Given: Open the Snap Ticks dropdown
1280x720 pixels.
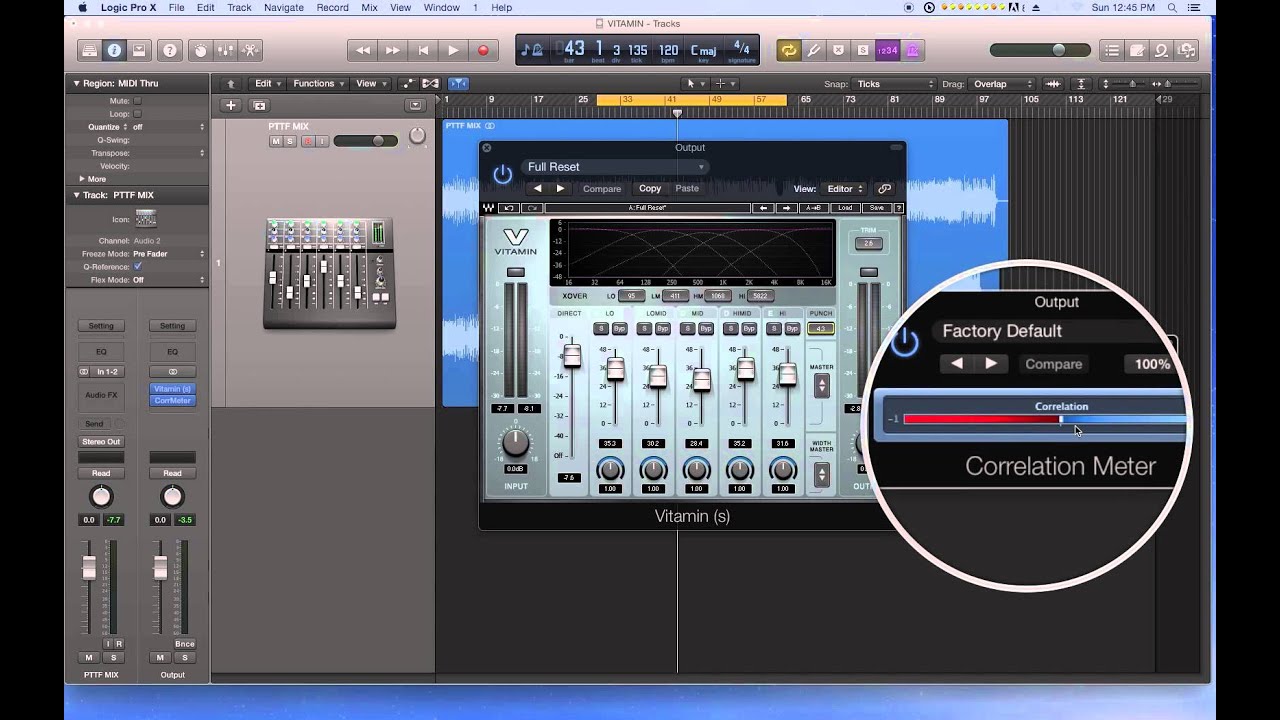Looking at the screenshot, I should [x=895, y=84].
